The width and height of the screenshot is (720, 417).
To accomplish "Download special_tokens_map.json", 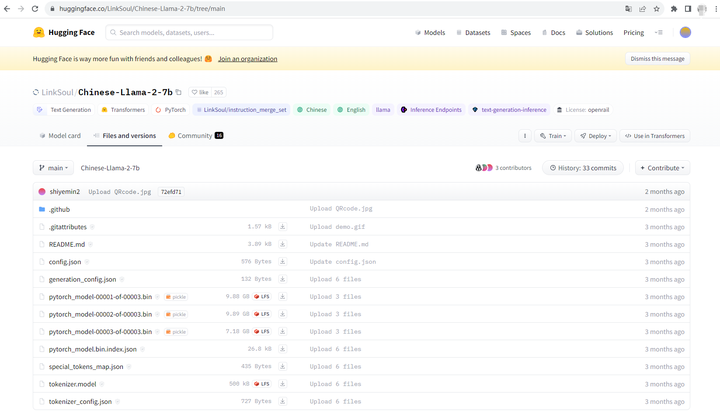I will tap(282, 366).
